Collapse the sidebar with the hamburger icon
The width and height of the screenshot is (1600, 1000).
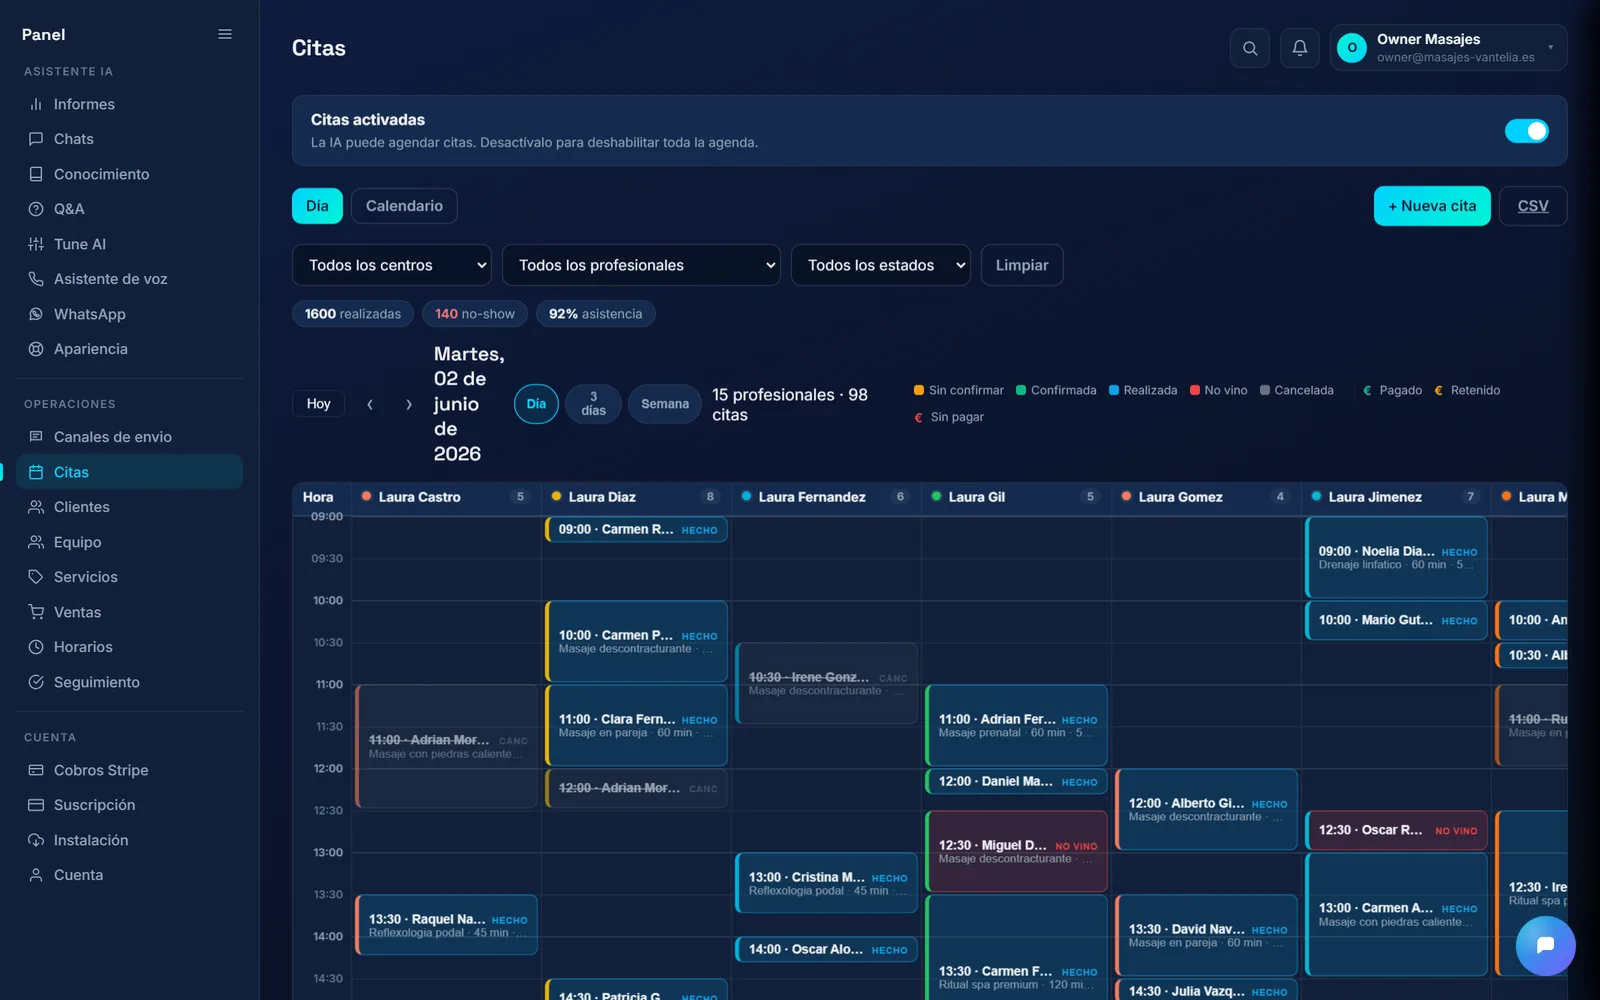(x=225, y=34)
